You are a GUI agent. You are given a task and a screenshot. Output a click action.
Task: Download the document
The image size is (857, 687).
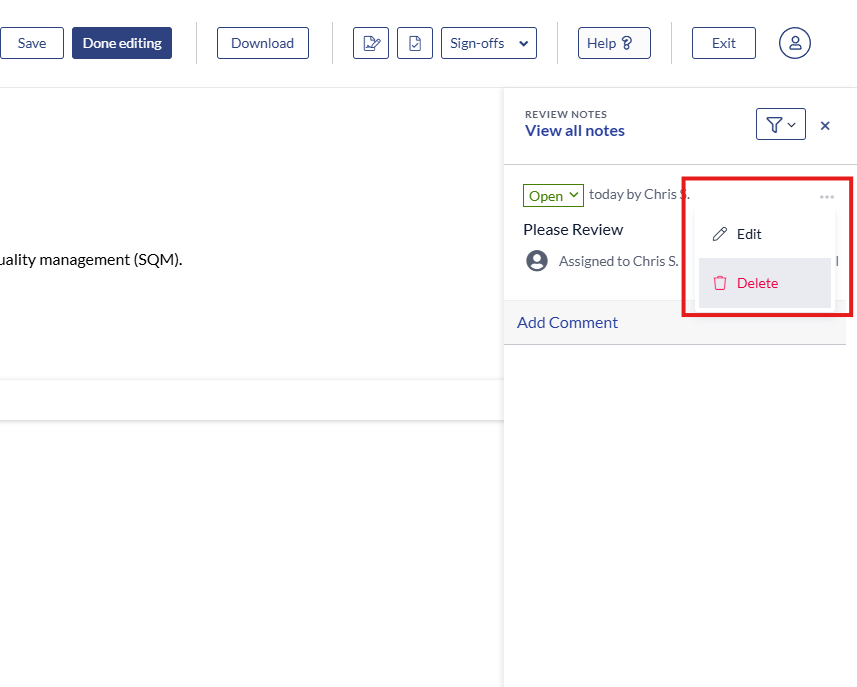pyautogui.click(x=262, y=43)
